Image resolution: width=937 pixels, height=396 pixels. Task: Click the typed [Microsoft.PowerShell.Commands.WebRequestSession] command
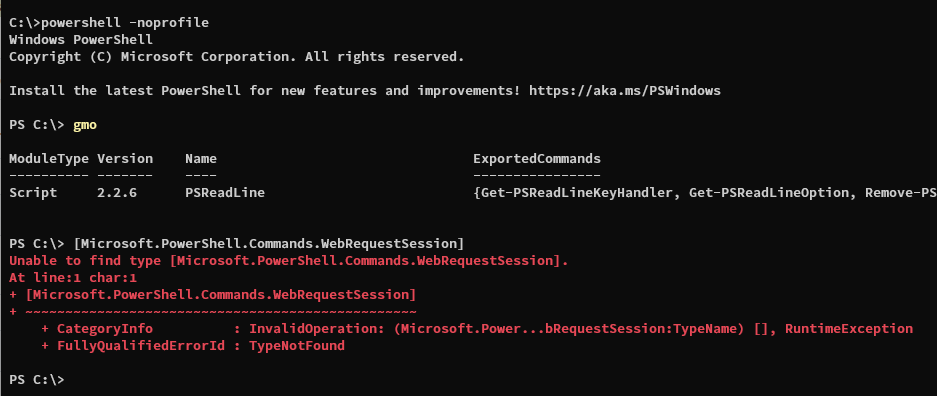269,244
